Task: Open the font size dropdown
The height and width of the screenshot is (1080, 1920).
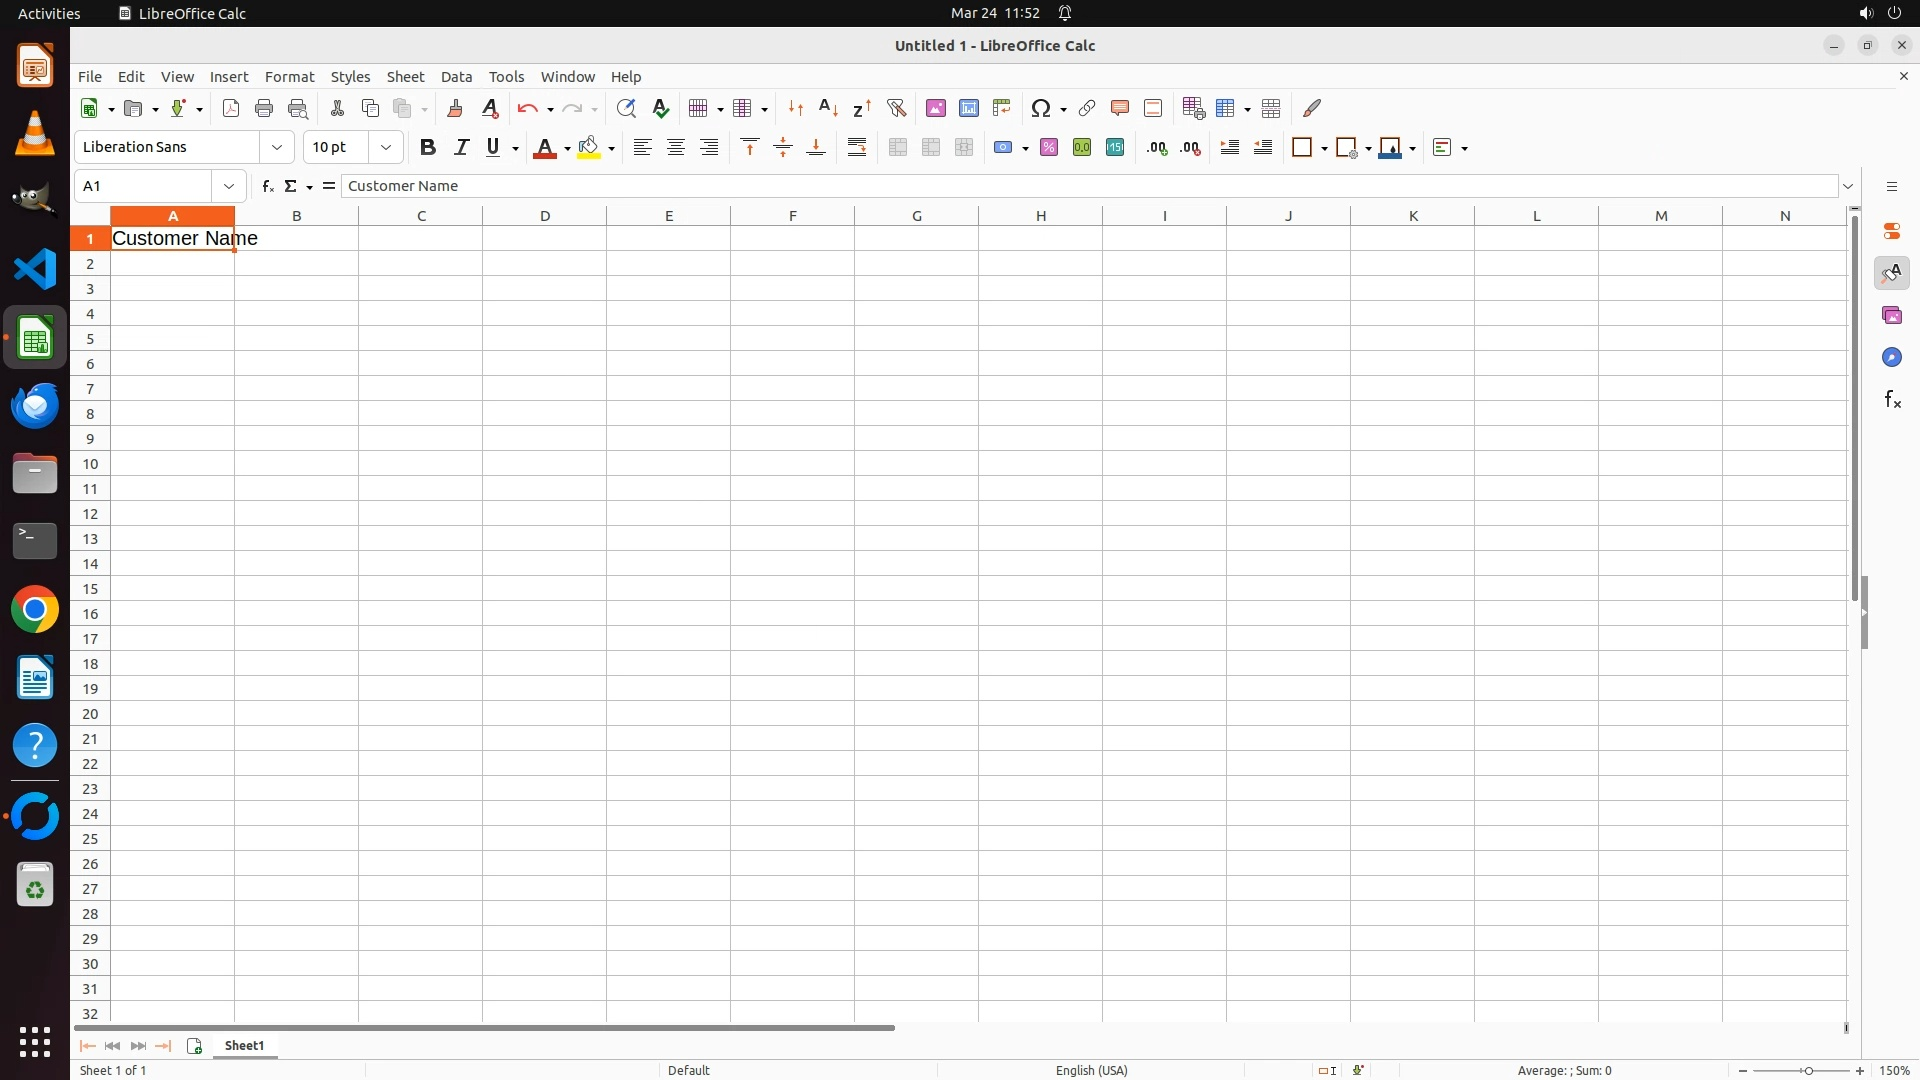Action: (386, 147)
